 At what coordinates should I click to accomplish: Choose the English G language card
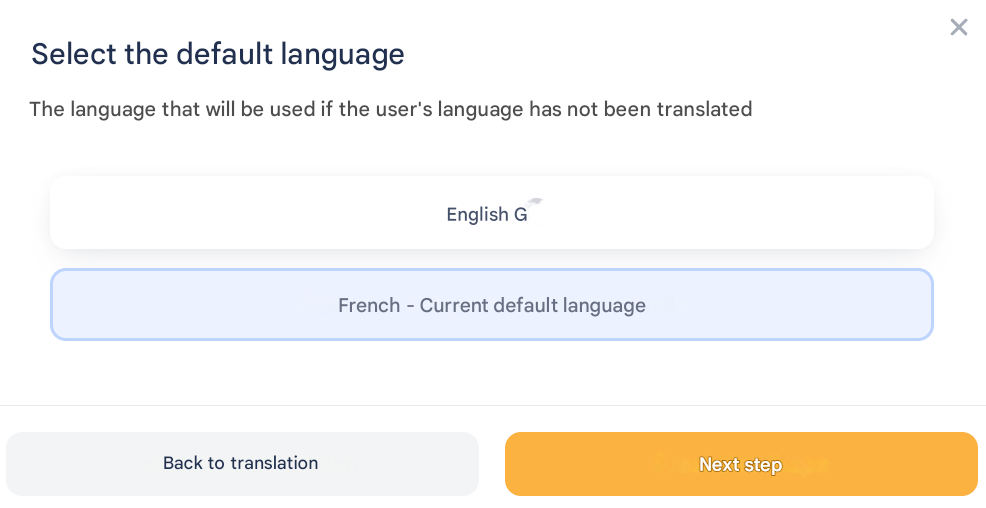point(300,213)
